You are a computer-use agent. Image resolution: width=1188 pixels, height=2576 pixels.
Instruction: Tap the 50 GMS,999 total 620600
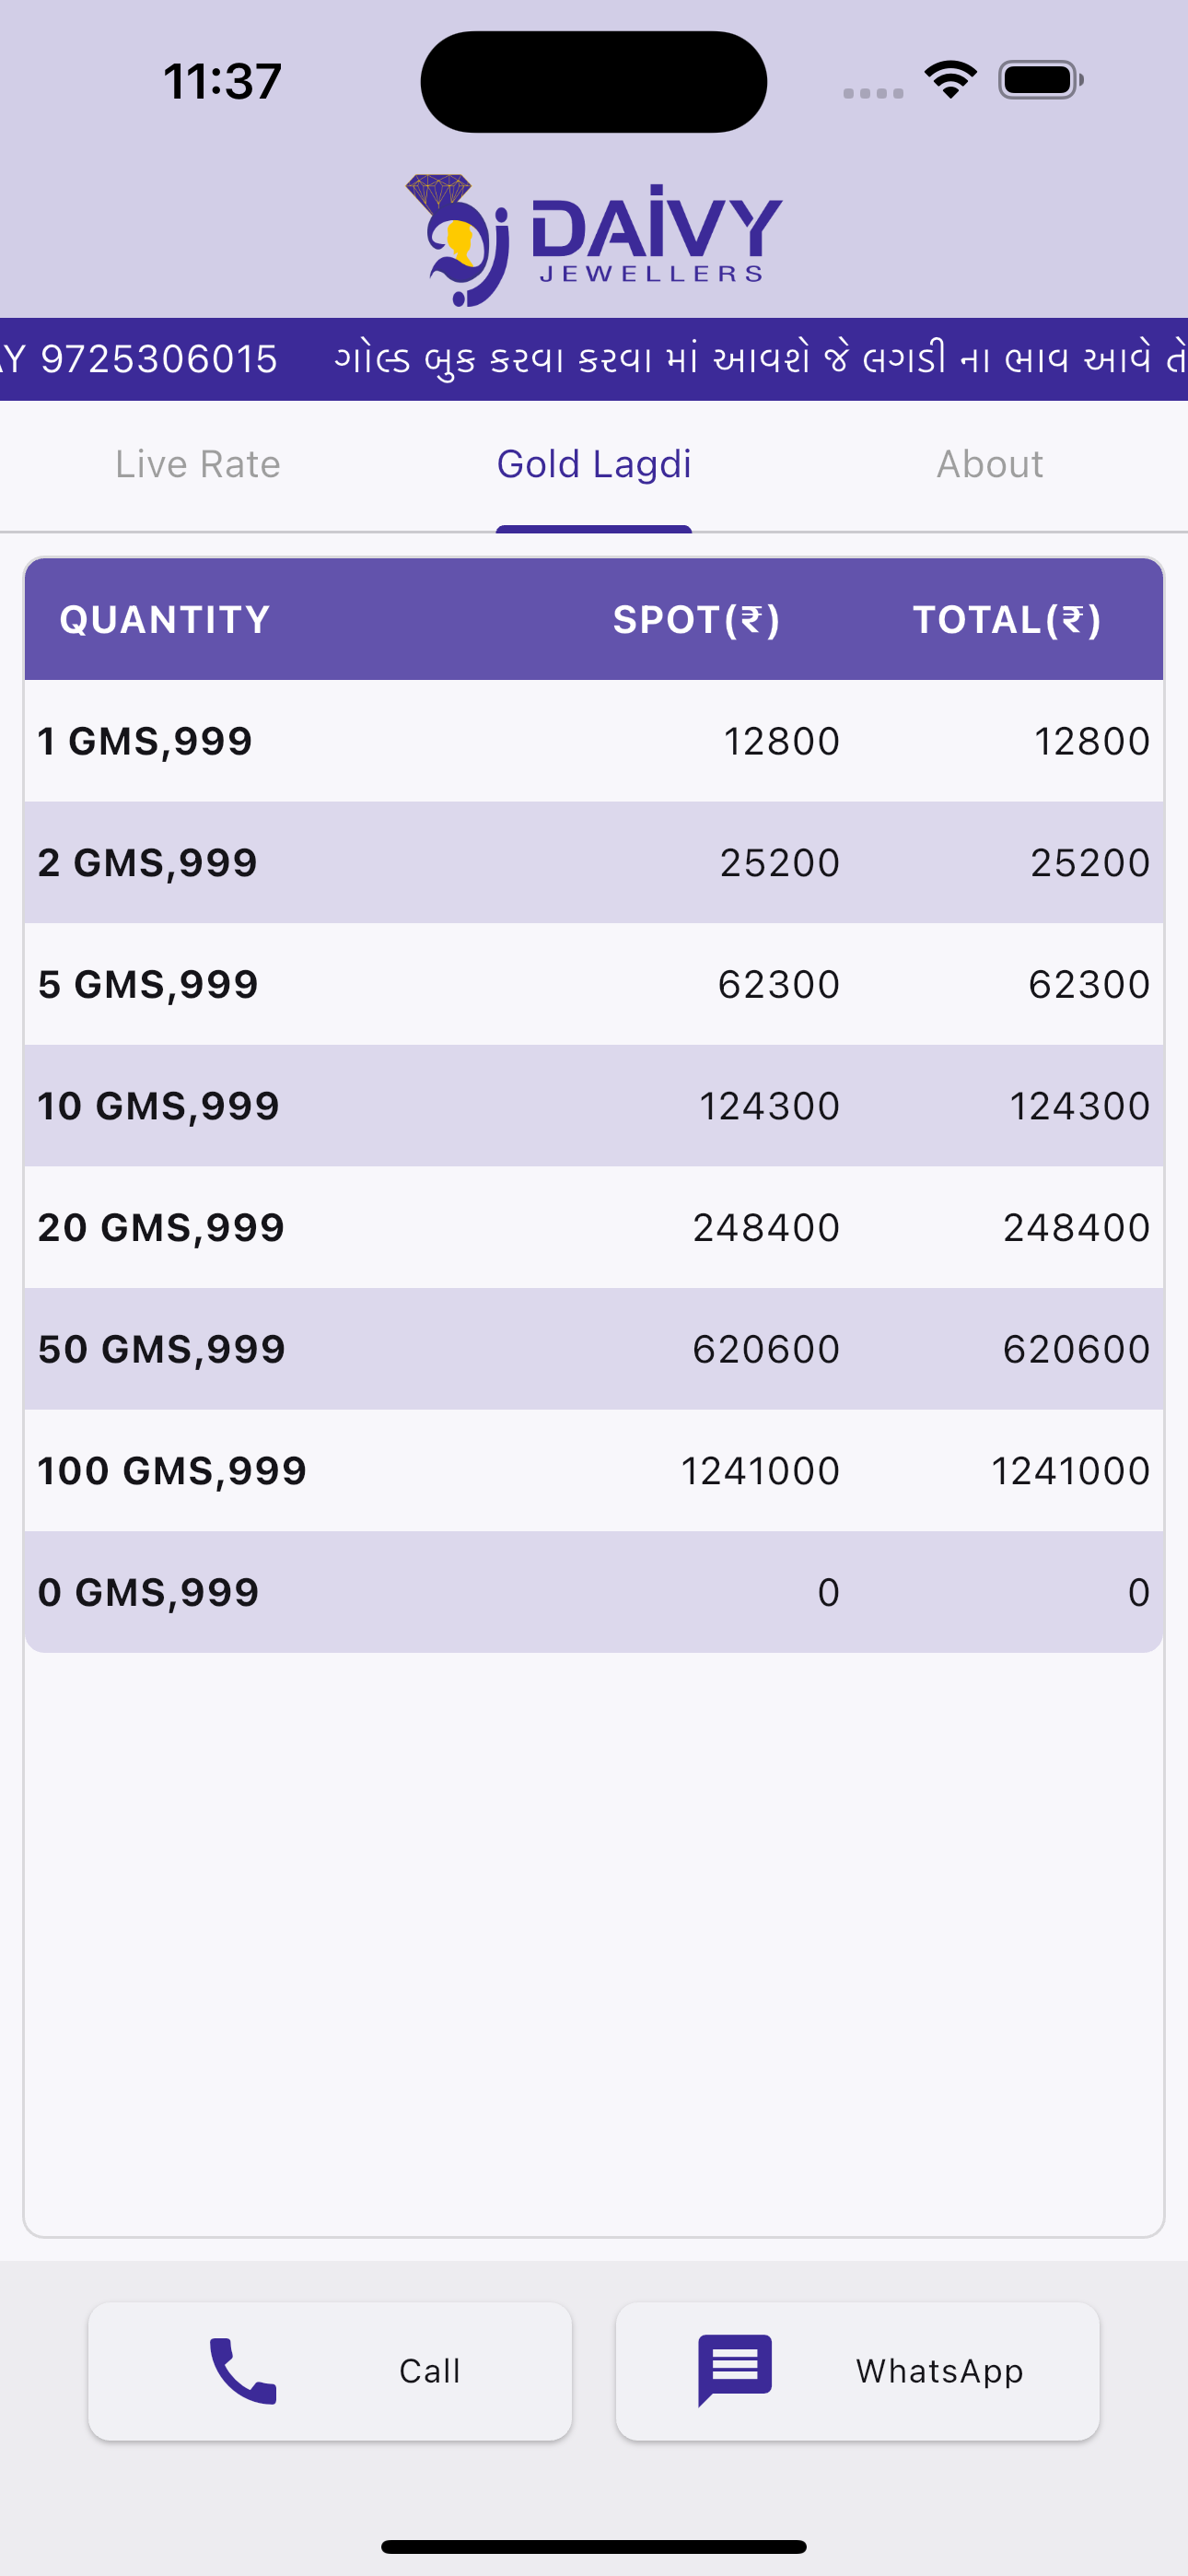point(1076,1349)
